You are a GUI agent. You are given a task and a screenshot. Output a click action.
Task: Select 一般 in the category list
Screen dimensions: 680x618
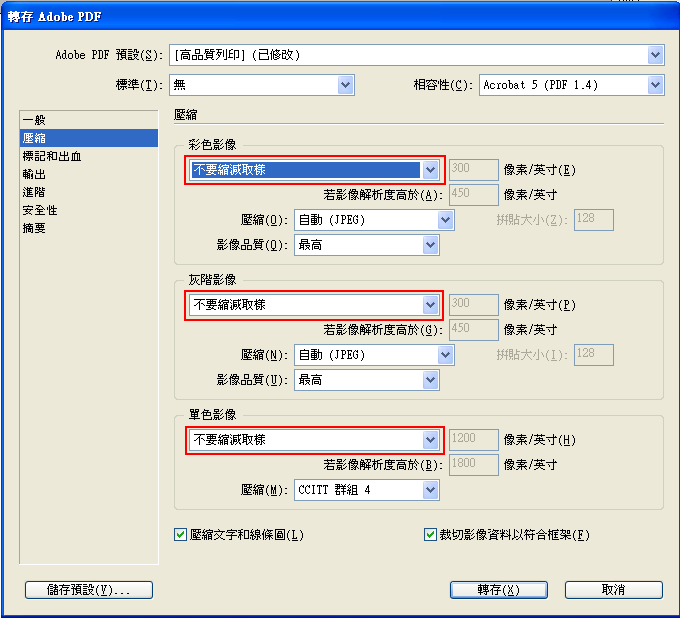pyautogui.click(x=89, y=120)
